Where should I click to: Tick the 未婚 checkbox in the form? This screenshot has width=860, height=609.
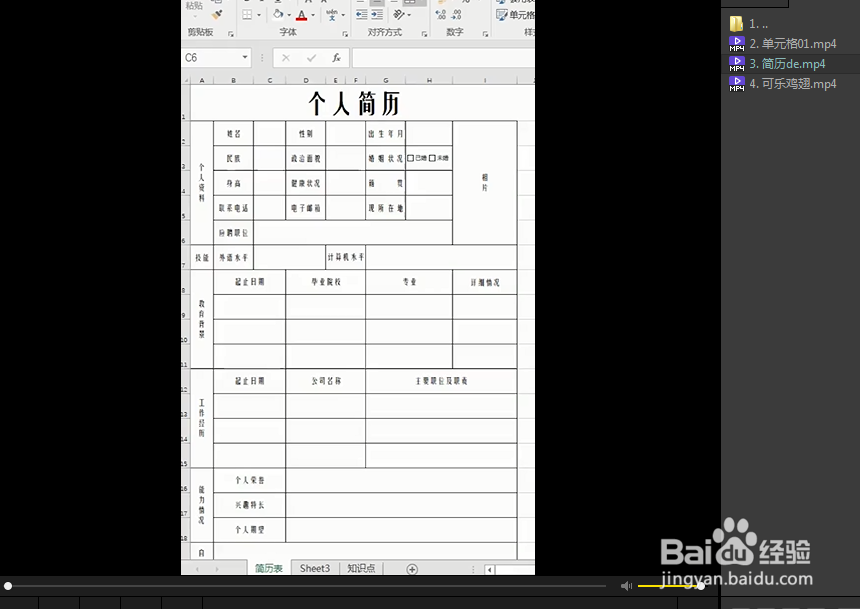[432, 158]
